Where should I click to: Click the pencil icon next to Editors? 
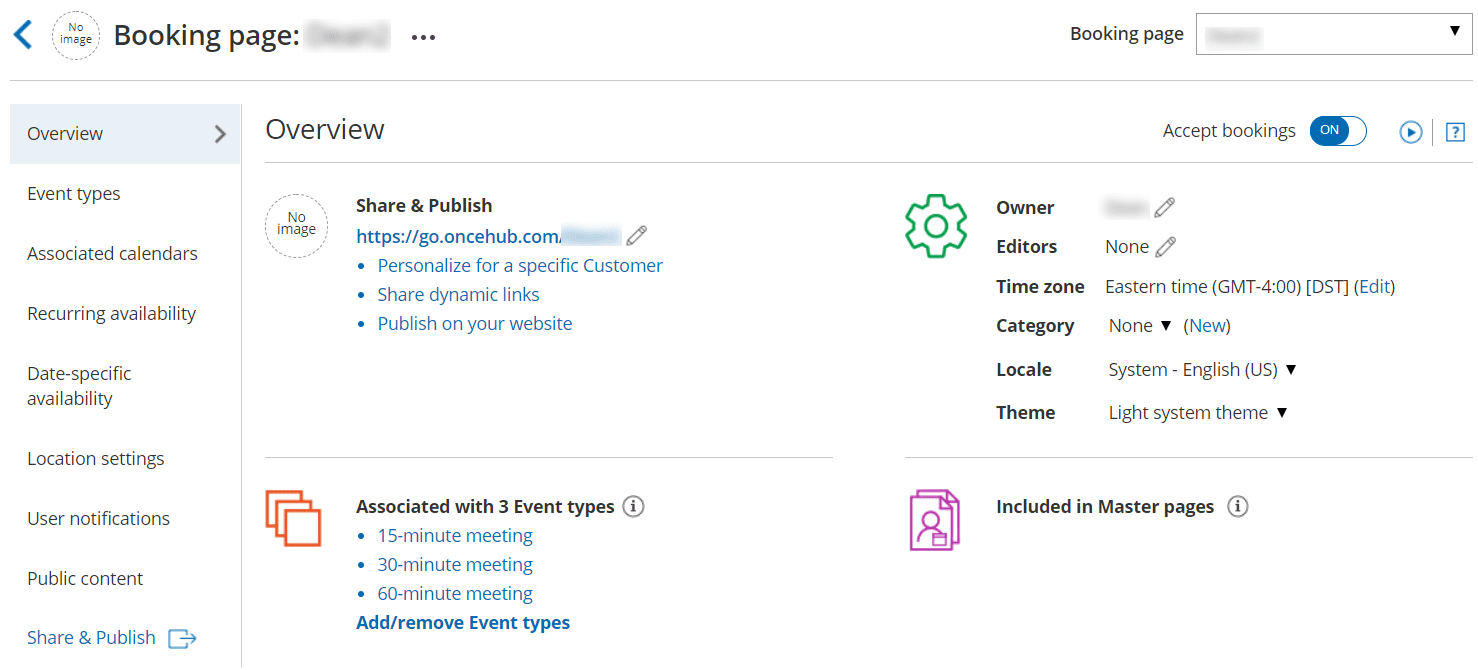pyautogui.click(x=1165, y=246)
